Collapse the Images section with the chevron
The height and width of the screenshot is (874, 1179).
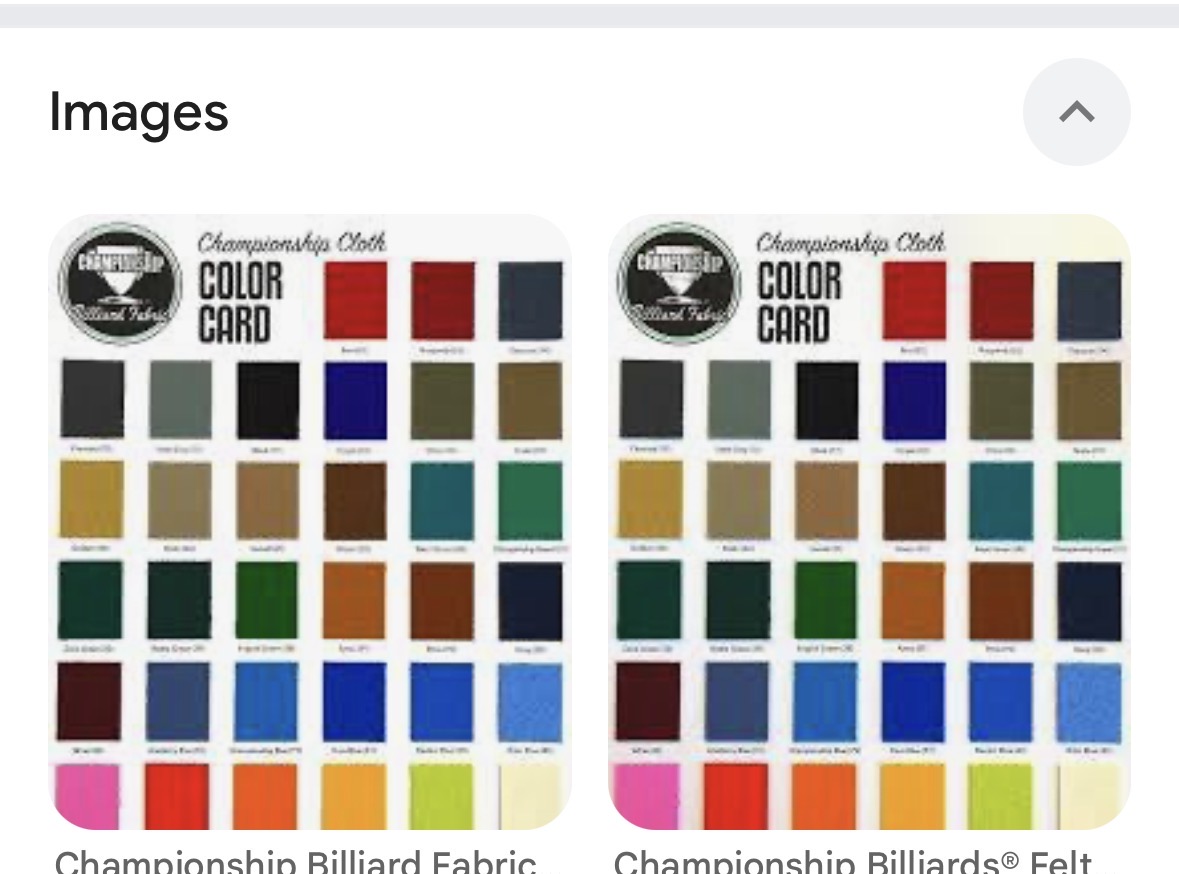(x=1076, y=112)
